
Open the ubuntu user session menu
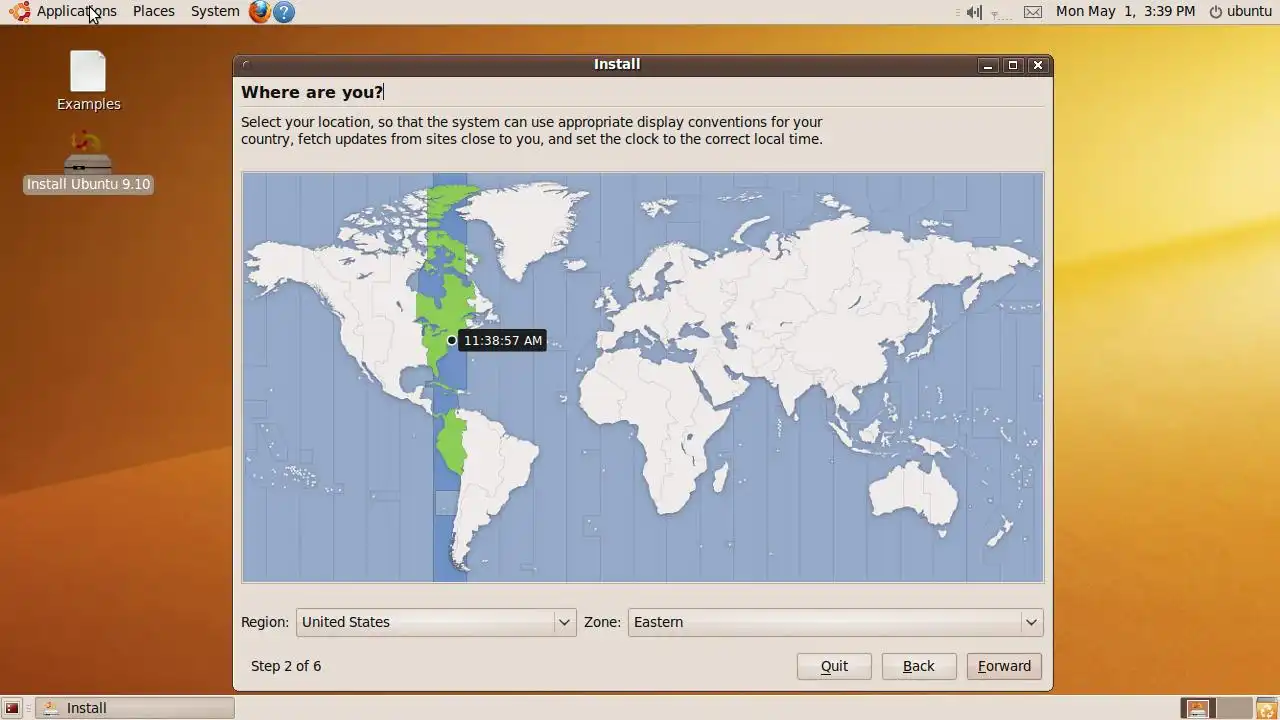coord(1240,12)
